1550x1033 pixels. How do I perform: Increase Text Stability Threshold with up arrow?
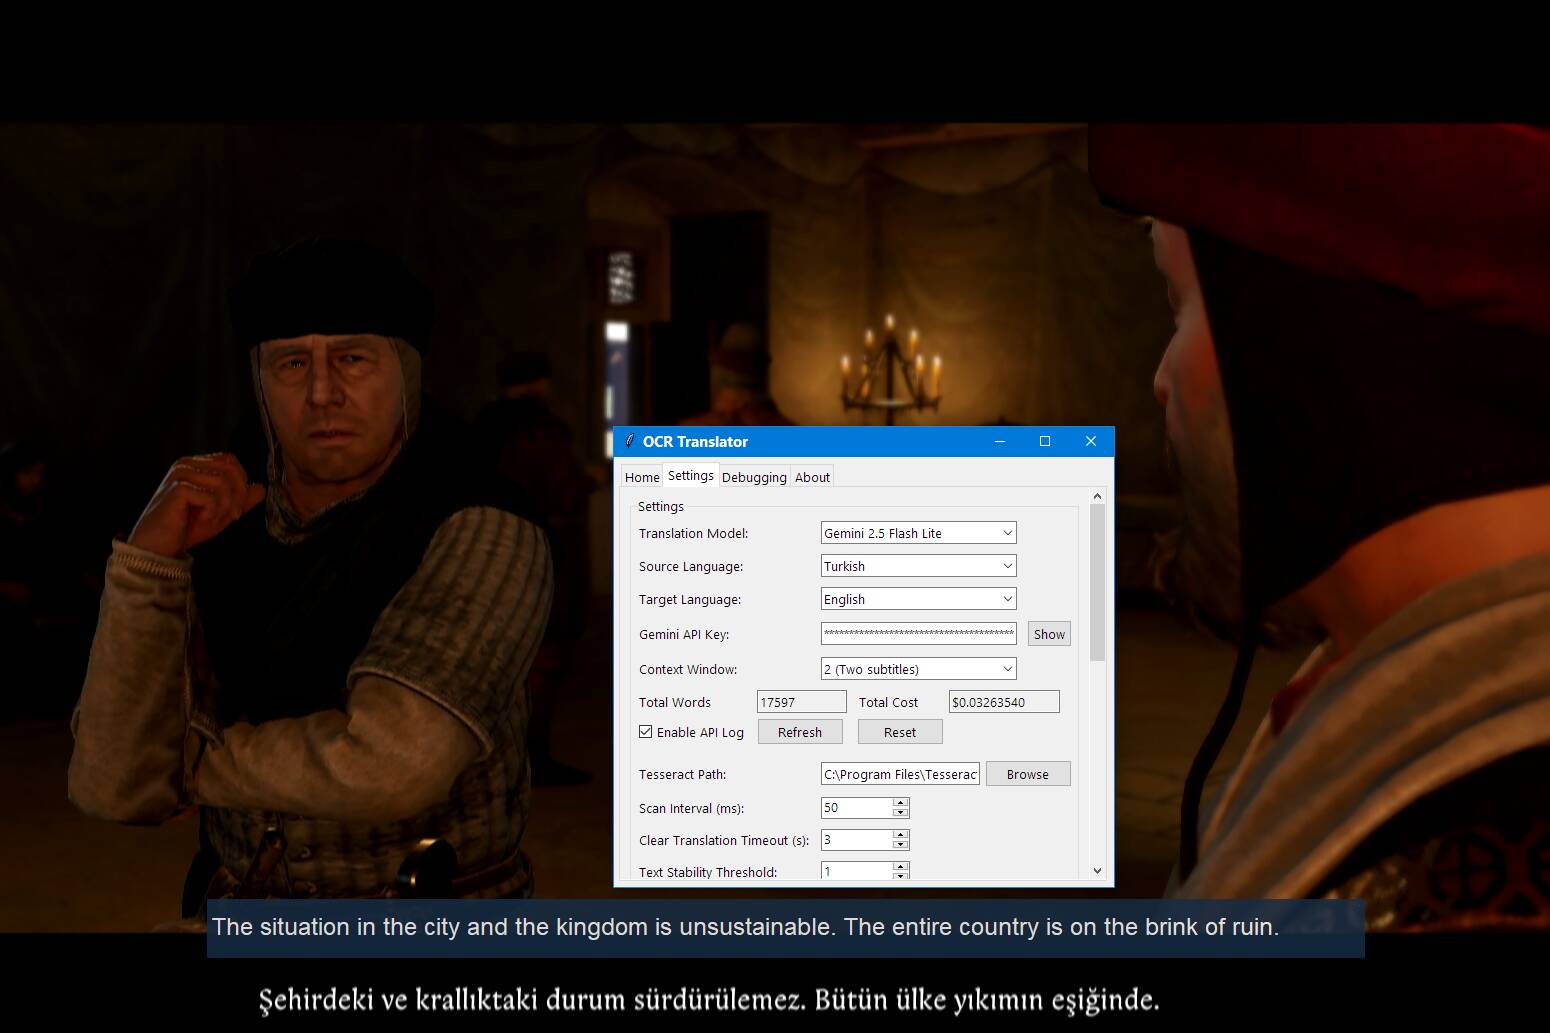(x=900, y=867)
